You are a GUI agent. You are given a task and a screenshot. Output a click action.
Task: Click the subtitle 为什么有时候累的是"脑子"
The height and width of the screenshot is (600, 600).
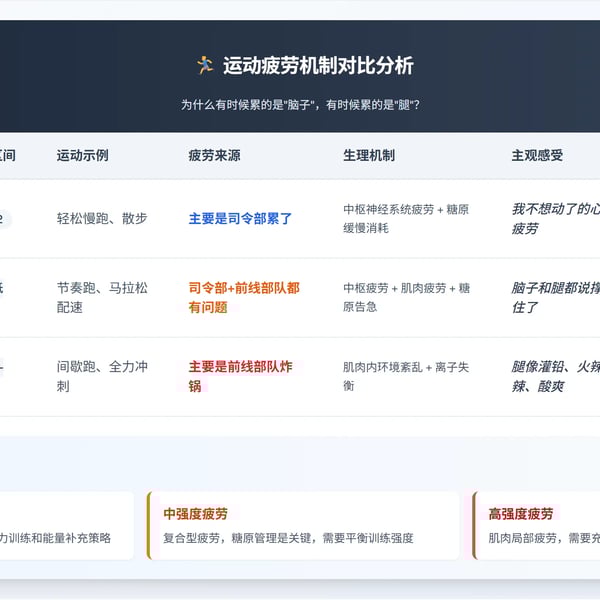click(300, 104)
